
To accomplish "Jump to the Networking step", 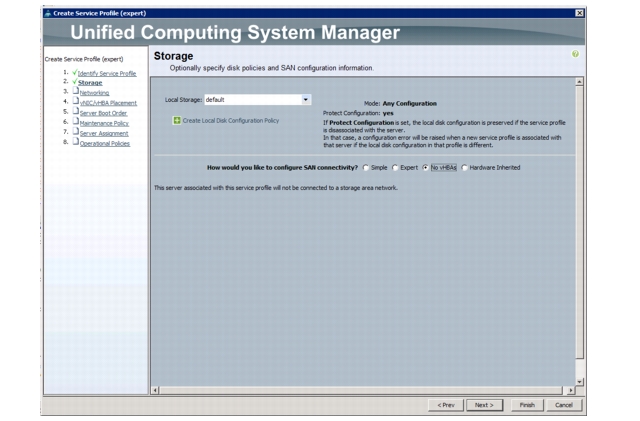I will pos(94,93).
